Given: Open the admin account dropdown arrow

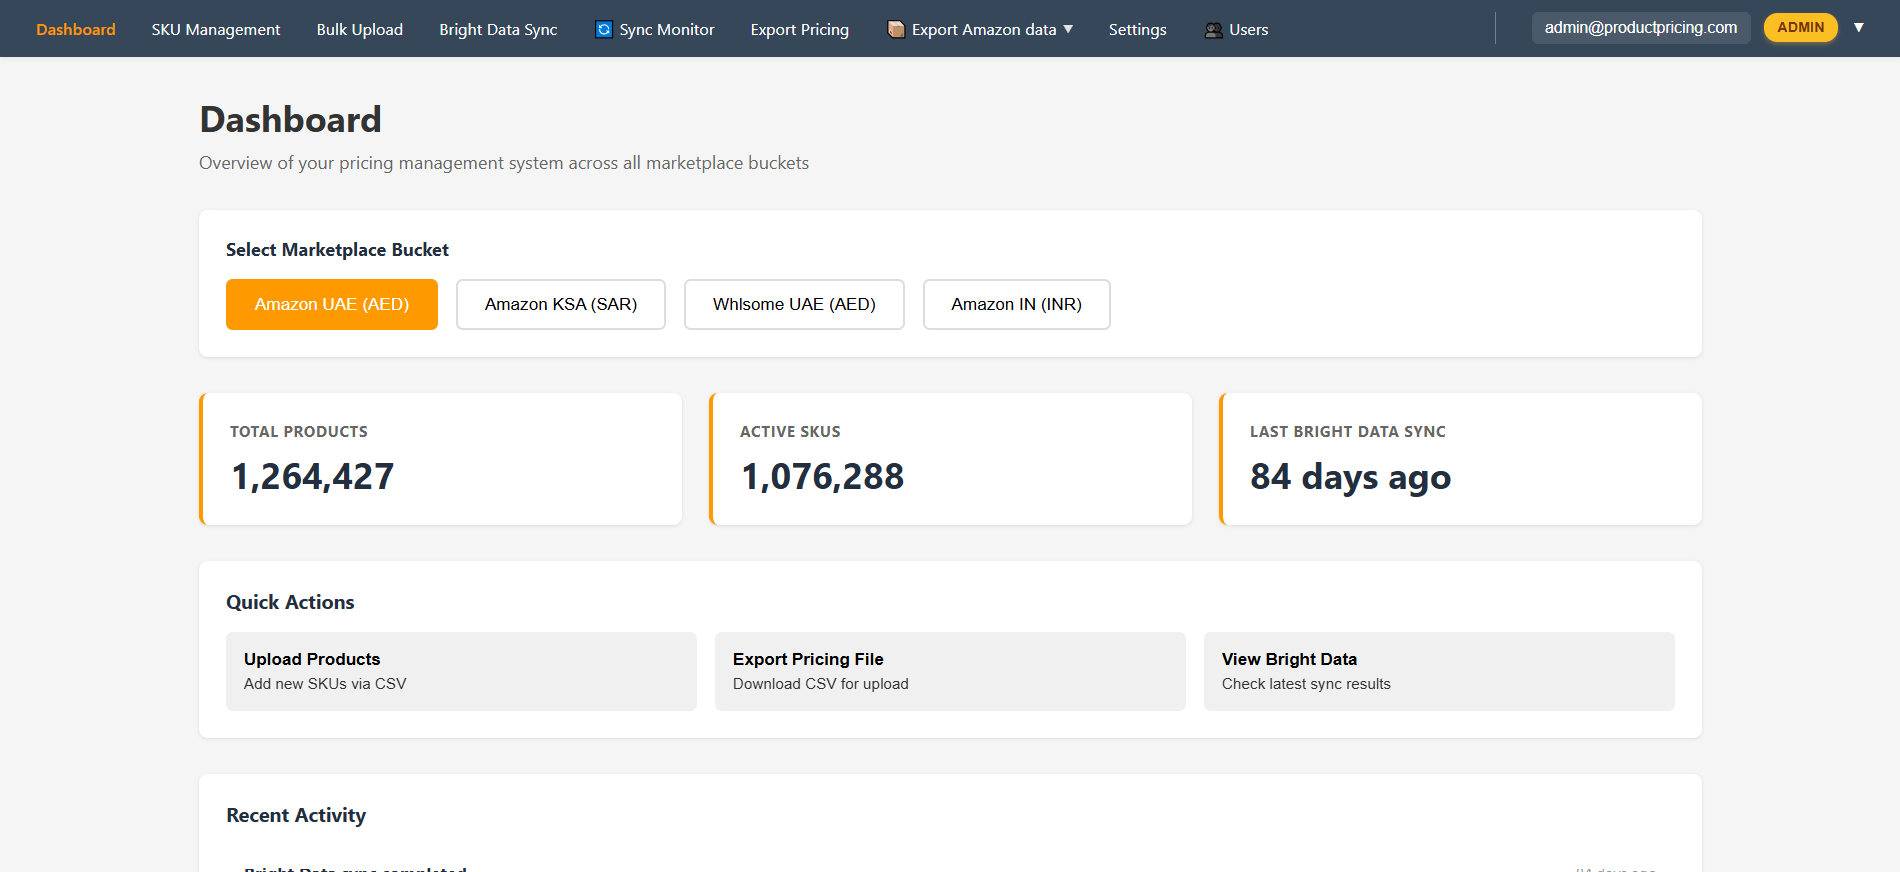Looking at the screenshot, I should (x=1859, y=28).
